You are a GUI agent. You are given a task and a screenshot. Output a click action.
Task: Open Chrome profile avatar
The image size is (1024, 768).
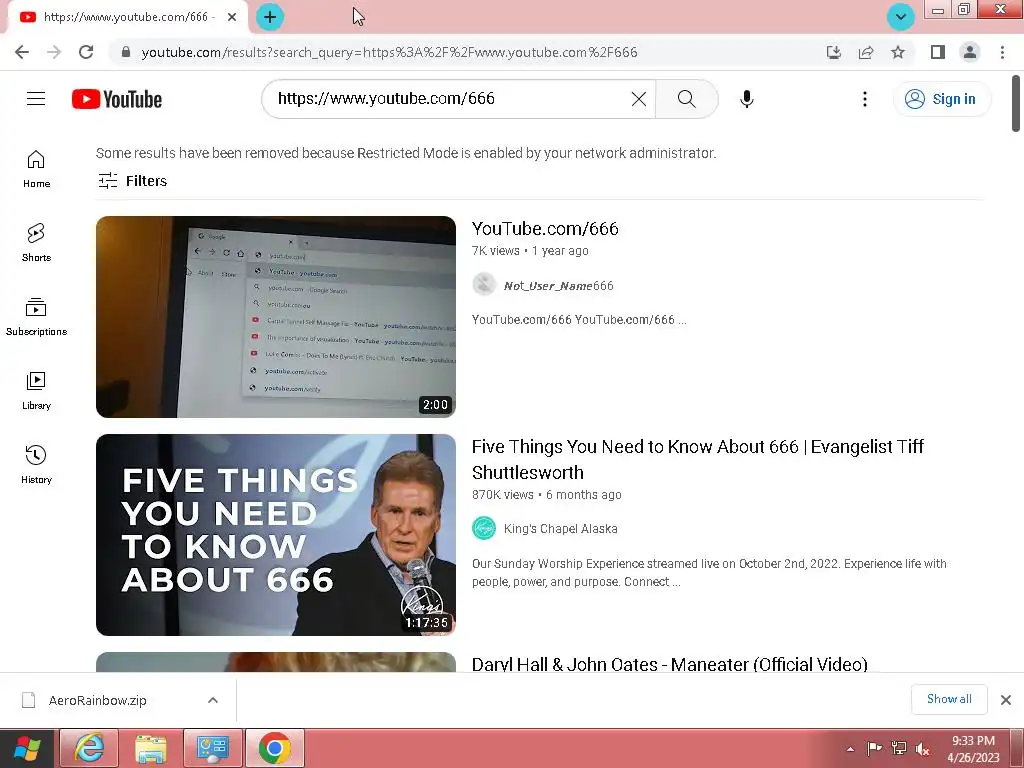970,52
